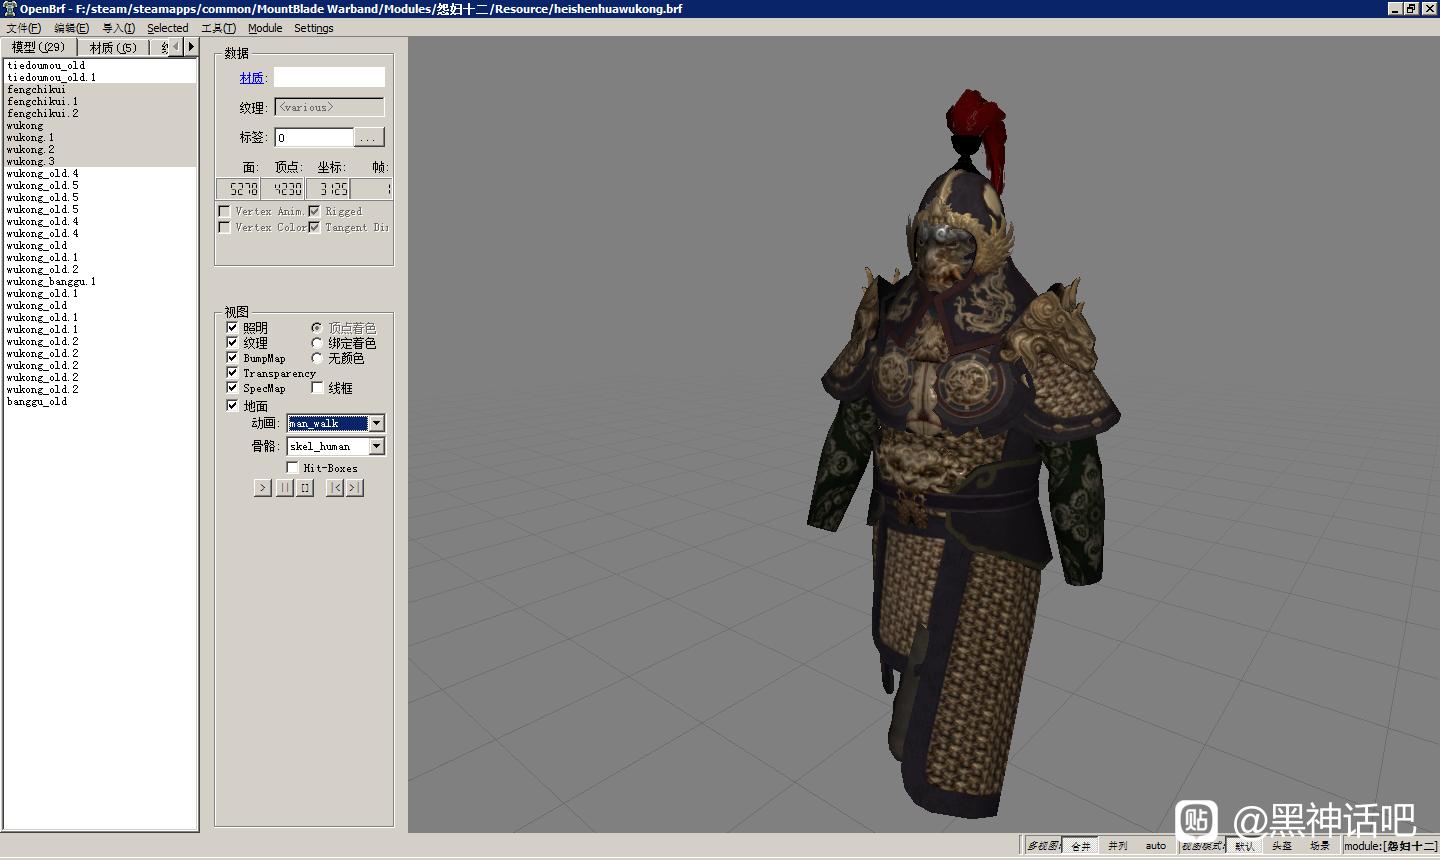
Task: Select wukong_banggu.1 in the list
Action: (x=100, y=281)
